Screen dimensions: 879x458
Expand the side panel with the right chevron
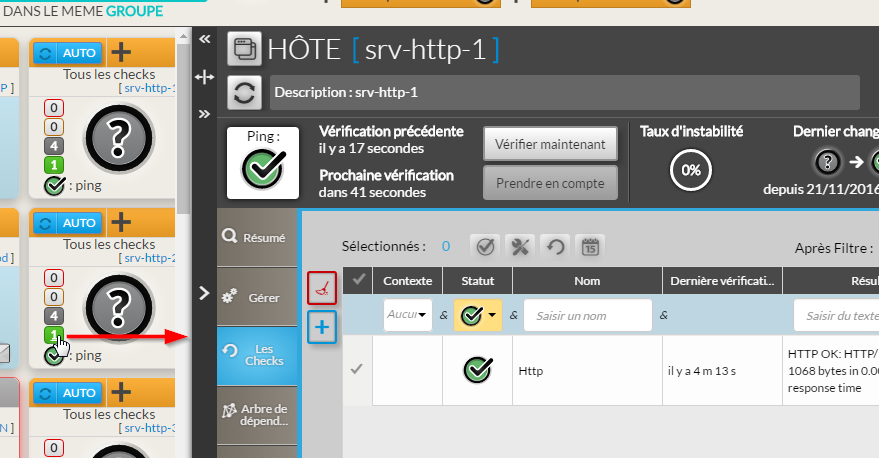point(204,293)
